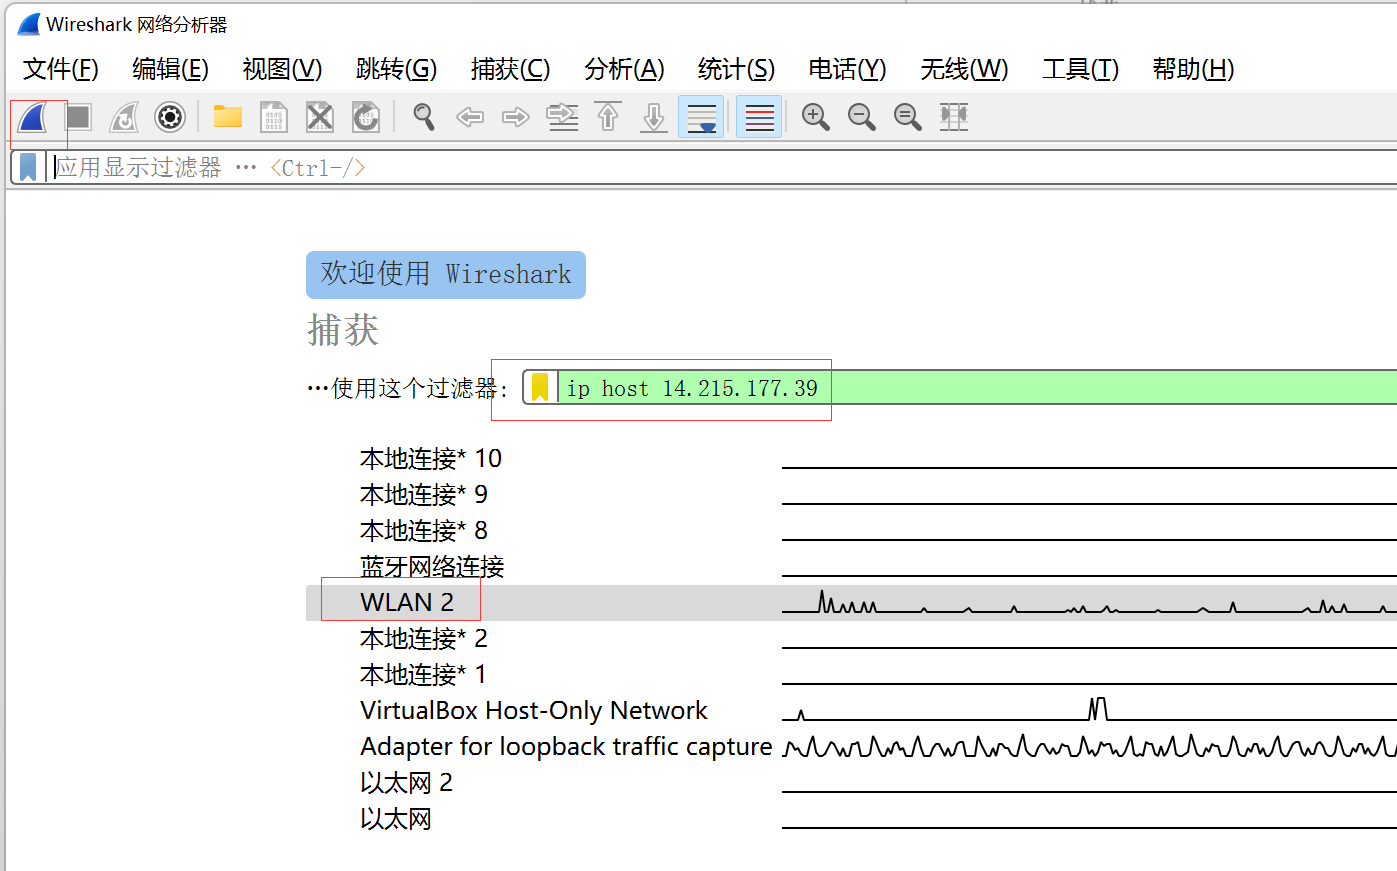Go forward to next packet arrow
The height and width of the screenshot is (871, 1397).
tap(516, 117)
